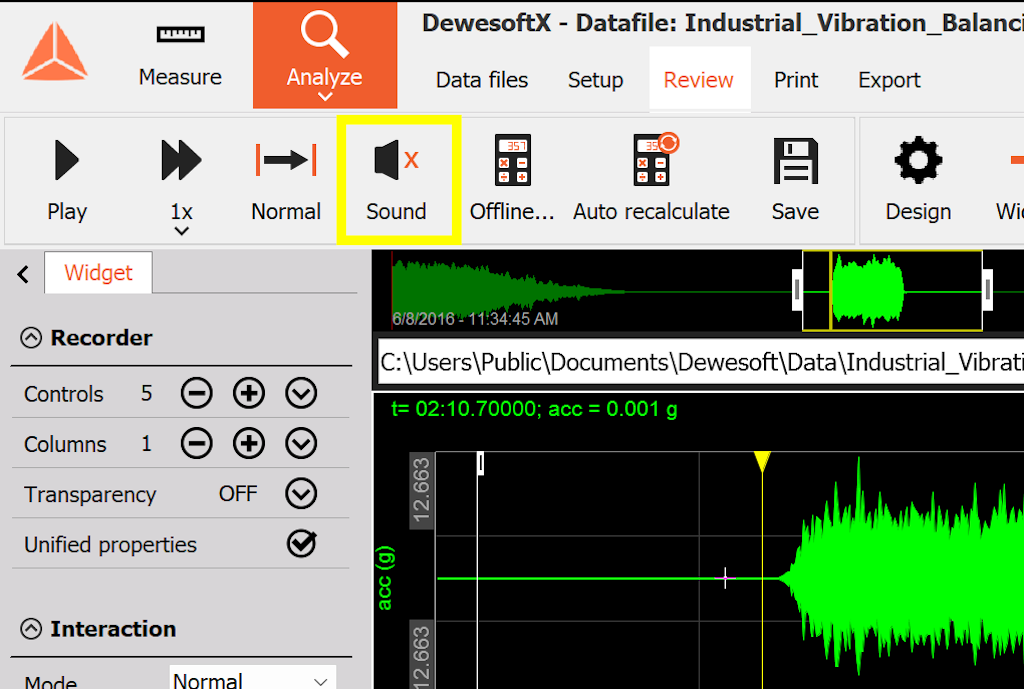
Task: Click the white cursor marker on recorder
Action: (x=480, y=463)
